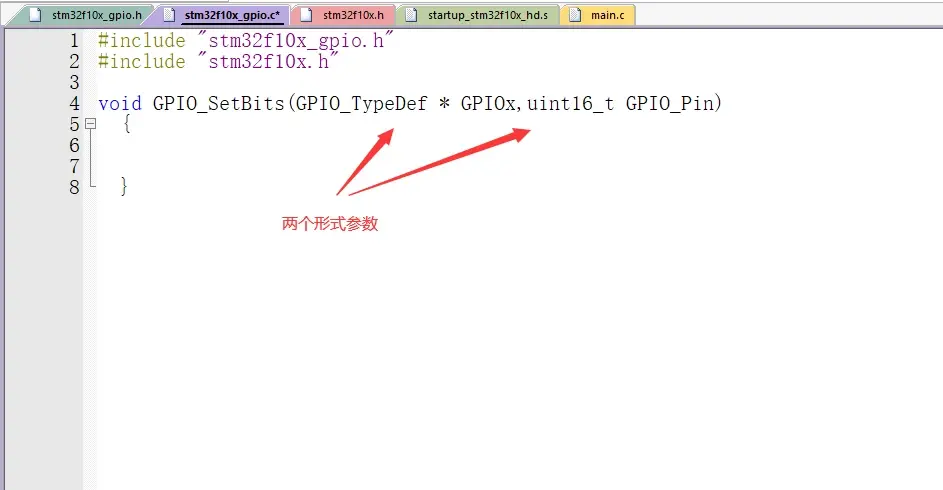The image size is (943, 490).
Task: Click line number 4 in the gutter
Action: [74, 103]
